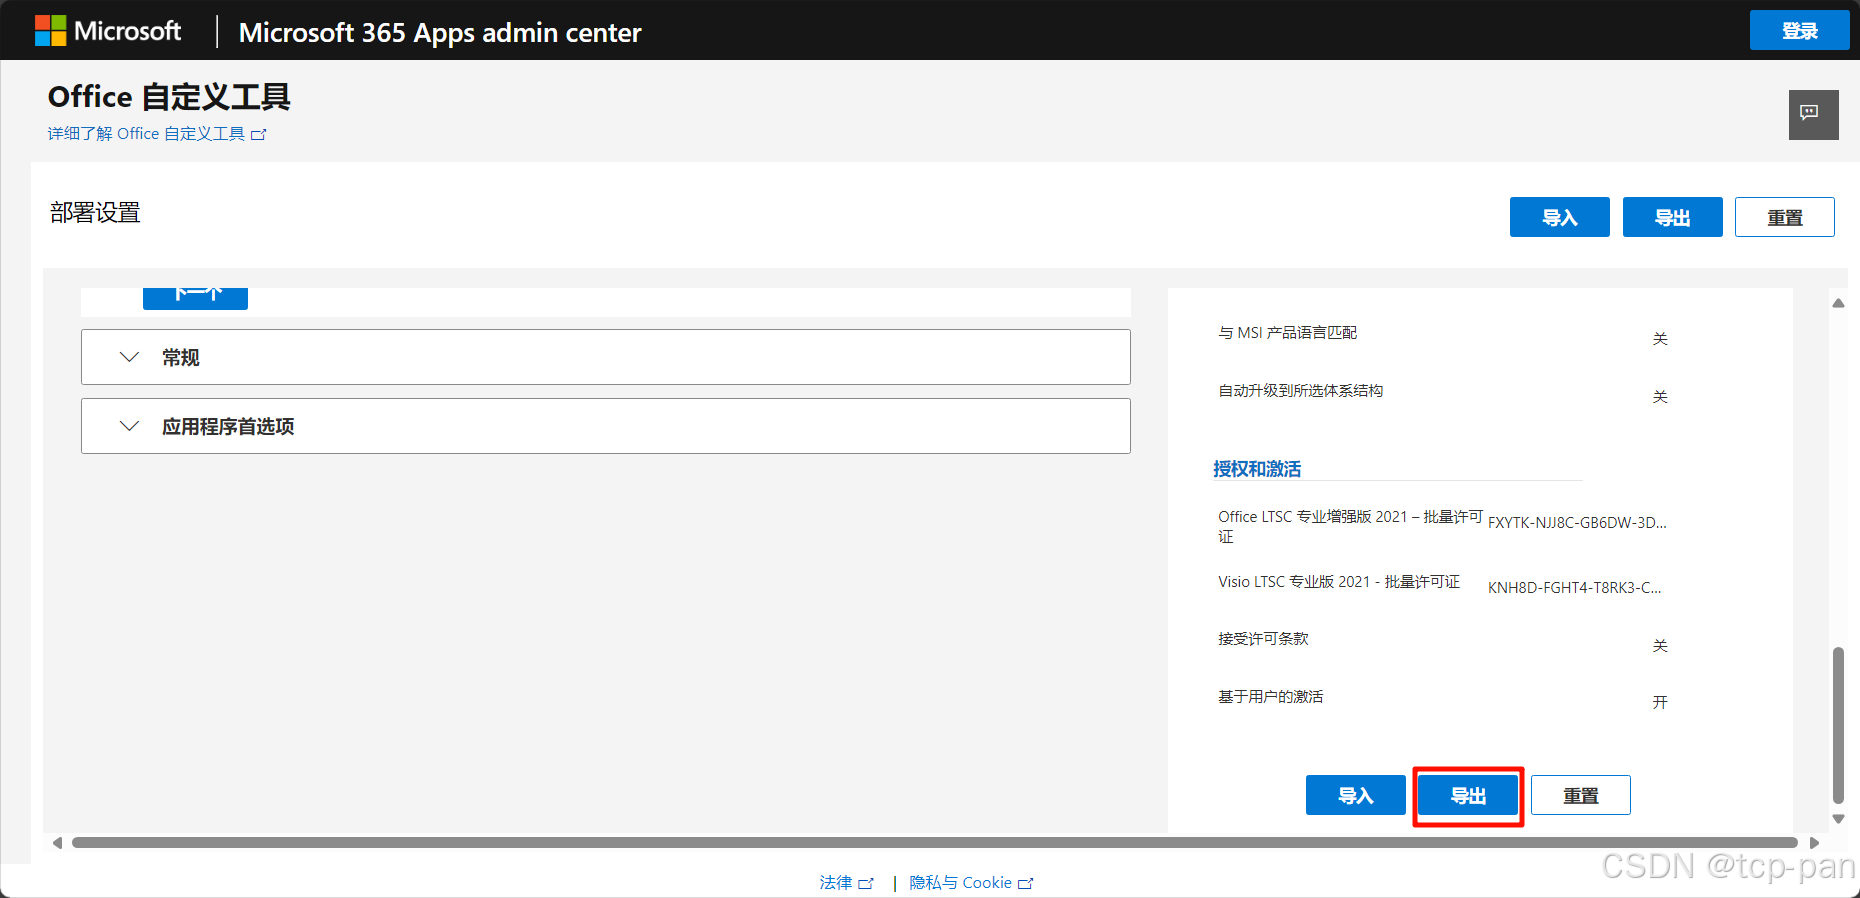Screen dimensions: 1860x898
Task: Click the 授权和激活 heading
Action: [x=1257, y=469]
